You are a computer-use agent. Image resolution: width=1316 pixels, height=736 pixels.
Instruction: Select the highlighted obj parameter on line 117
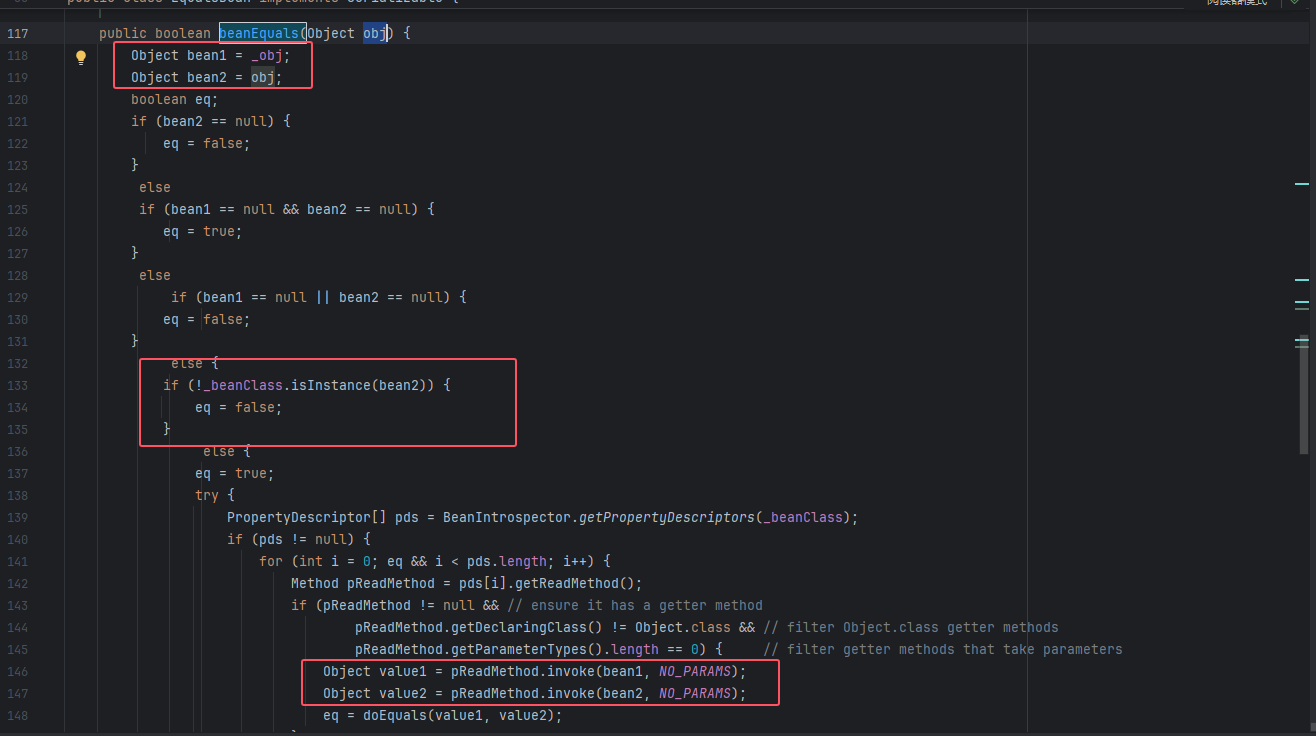[375, 33]
